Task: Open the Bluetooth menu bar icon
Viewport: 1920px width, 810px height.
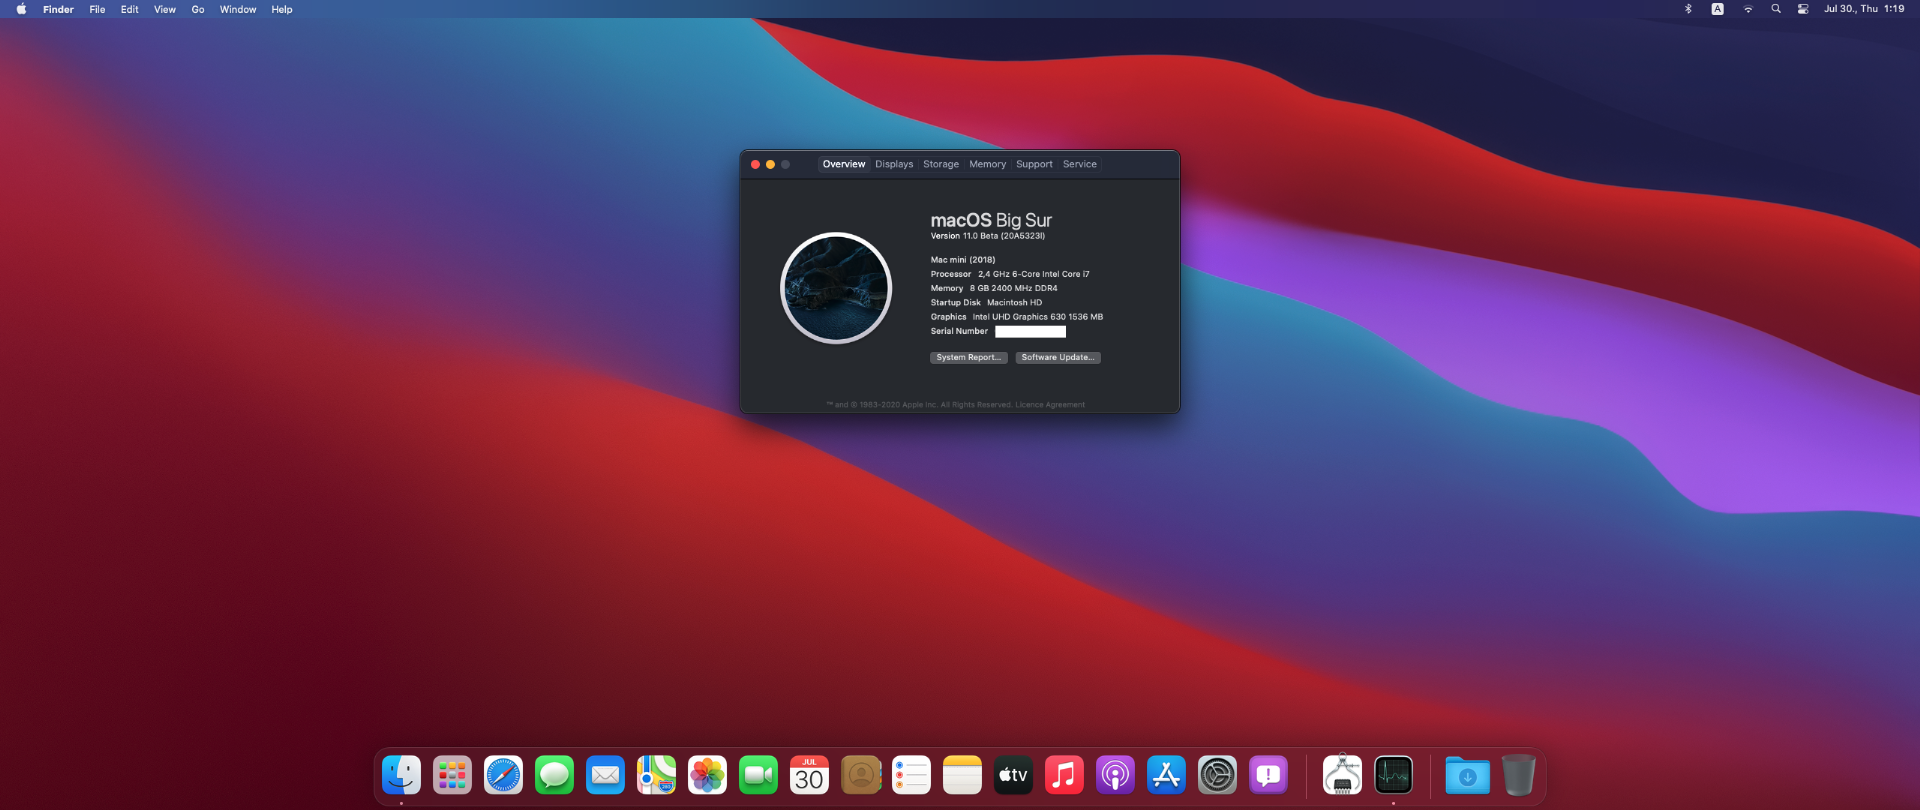Action: pyautogui.click(x=1688, y=9)
